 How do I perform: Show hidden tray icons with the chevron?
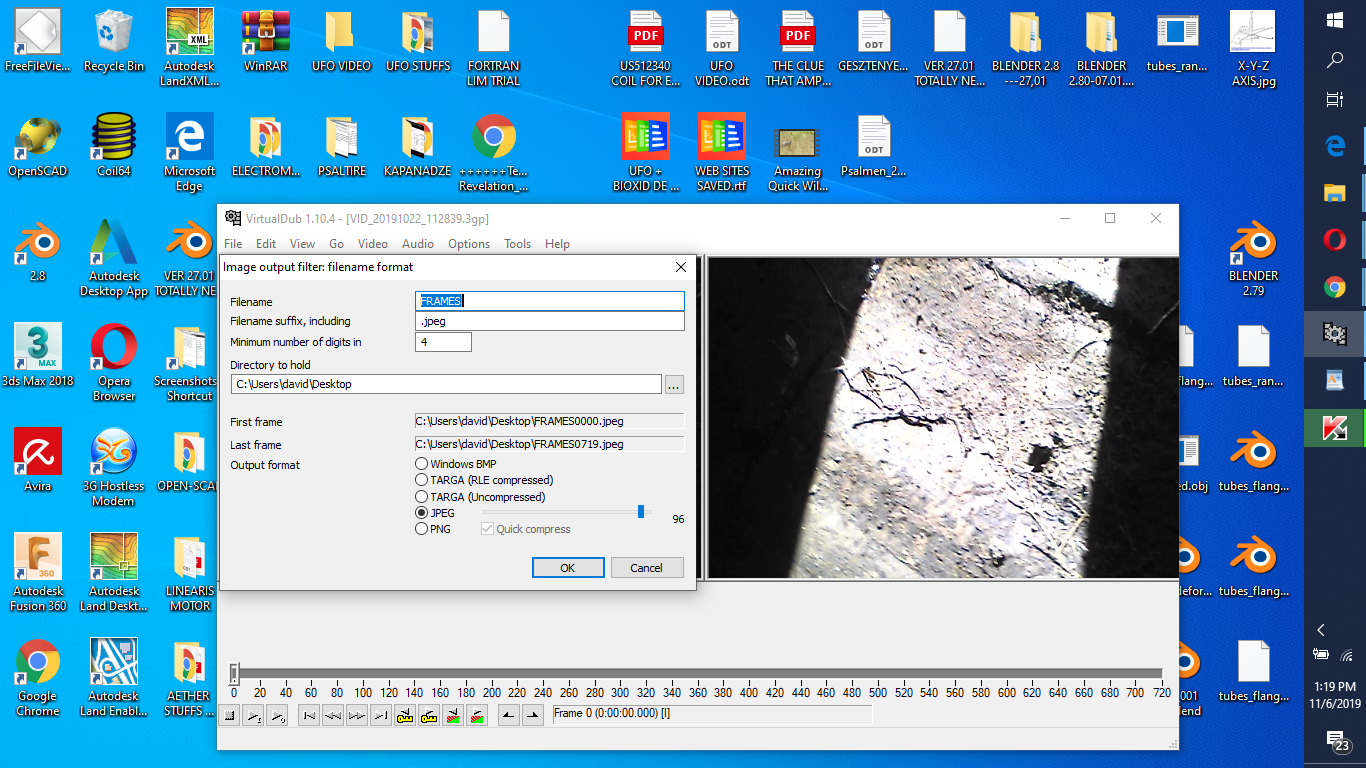click(x=1321, y=630)
